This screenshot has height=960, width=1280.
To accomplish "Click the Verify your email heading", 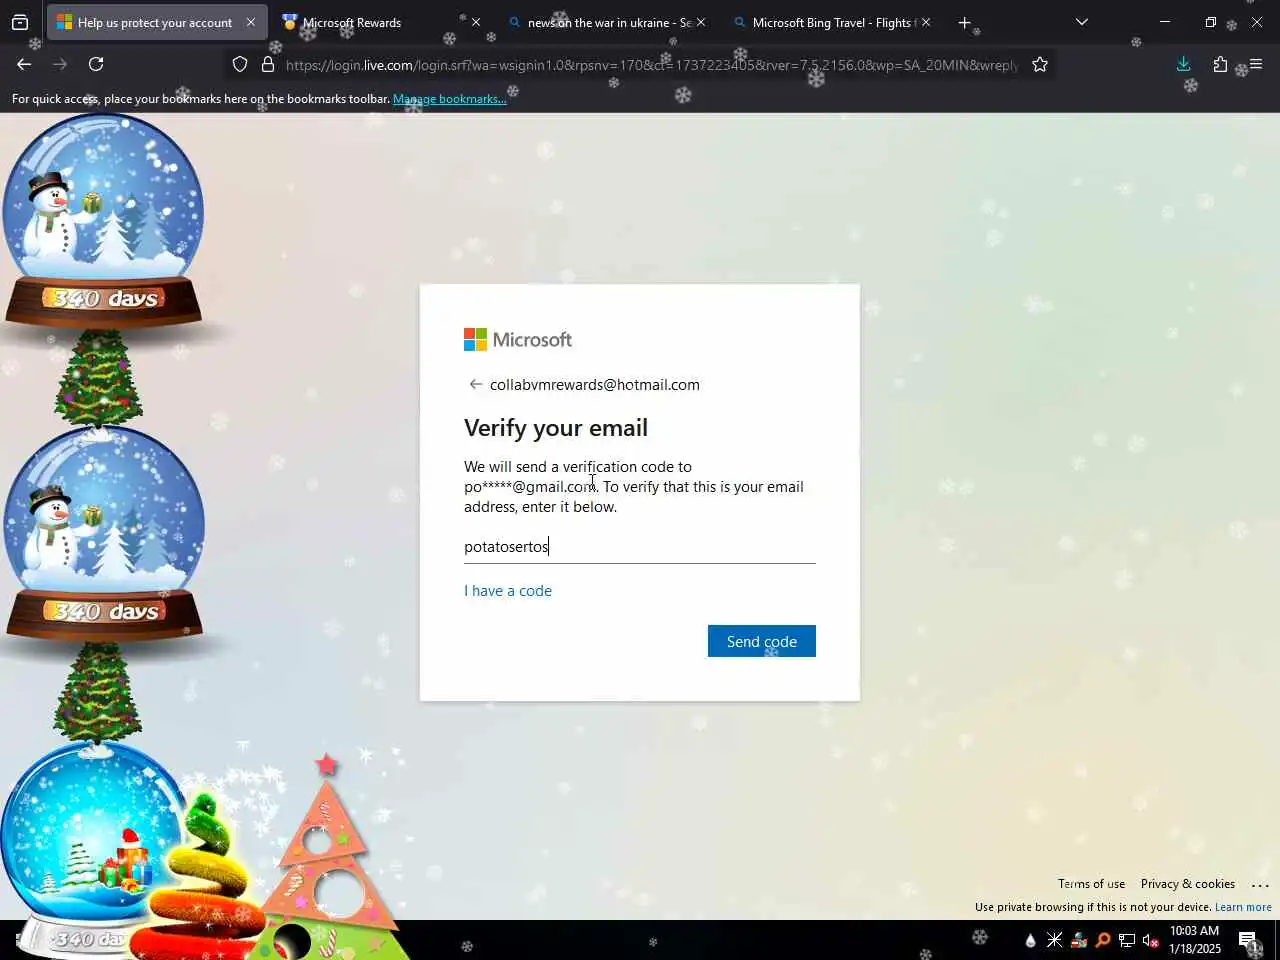I will [556, 428].
